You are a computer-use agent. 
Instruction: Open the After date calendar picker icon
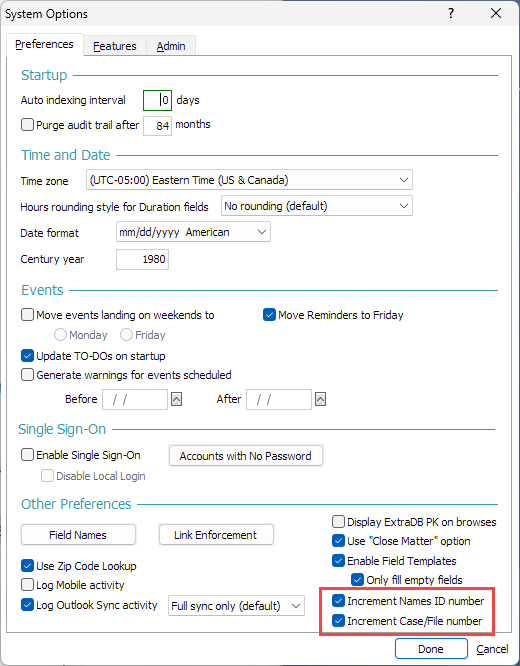[320, 399]
